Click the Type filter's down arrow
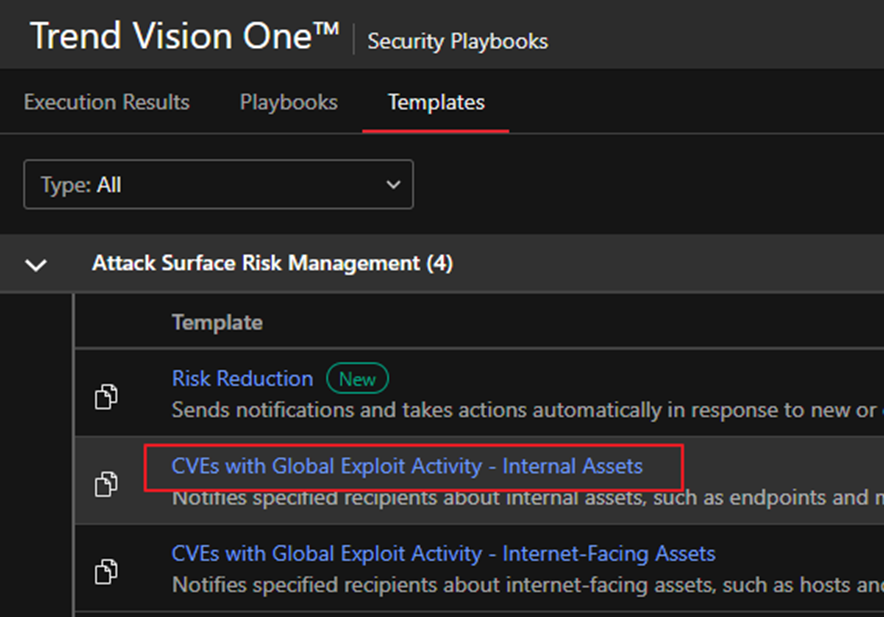The height and width of the screenshot is (617, 884). (x=392, y=185)
